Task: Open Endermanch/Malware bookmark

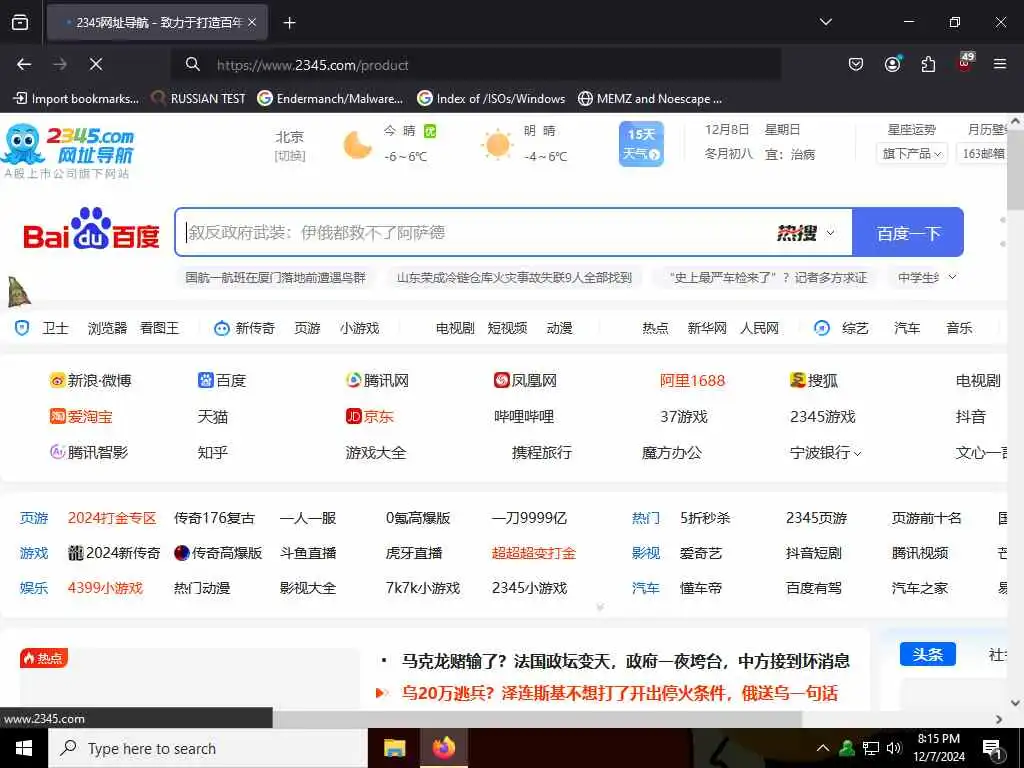Action: point(330,99)
